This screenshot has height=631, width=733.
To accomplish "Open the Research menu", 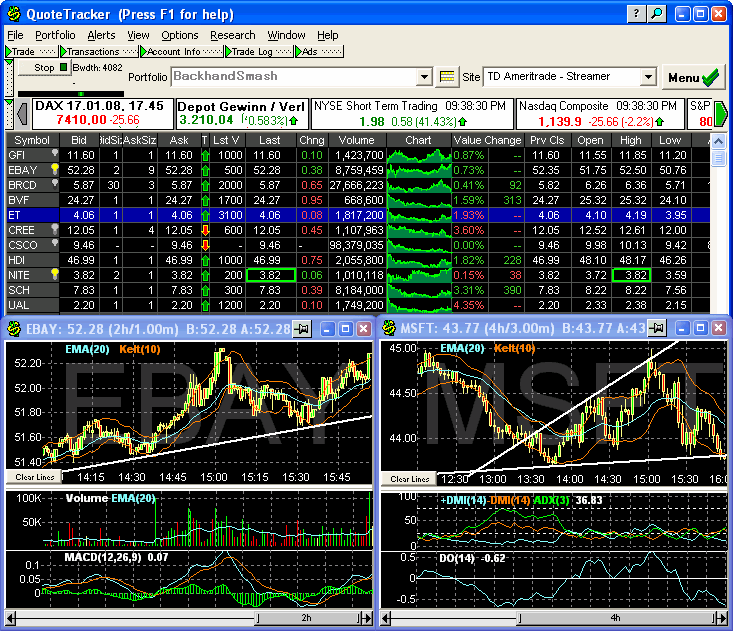I will (x=233, y=35).
